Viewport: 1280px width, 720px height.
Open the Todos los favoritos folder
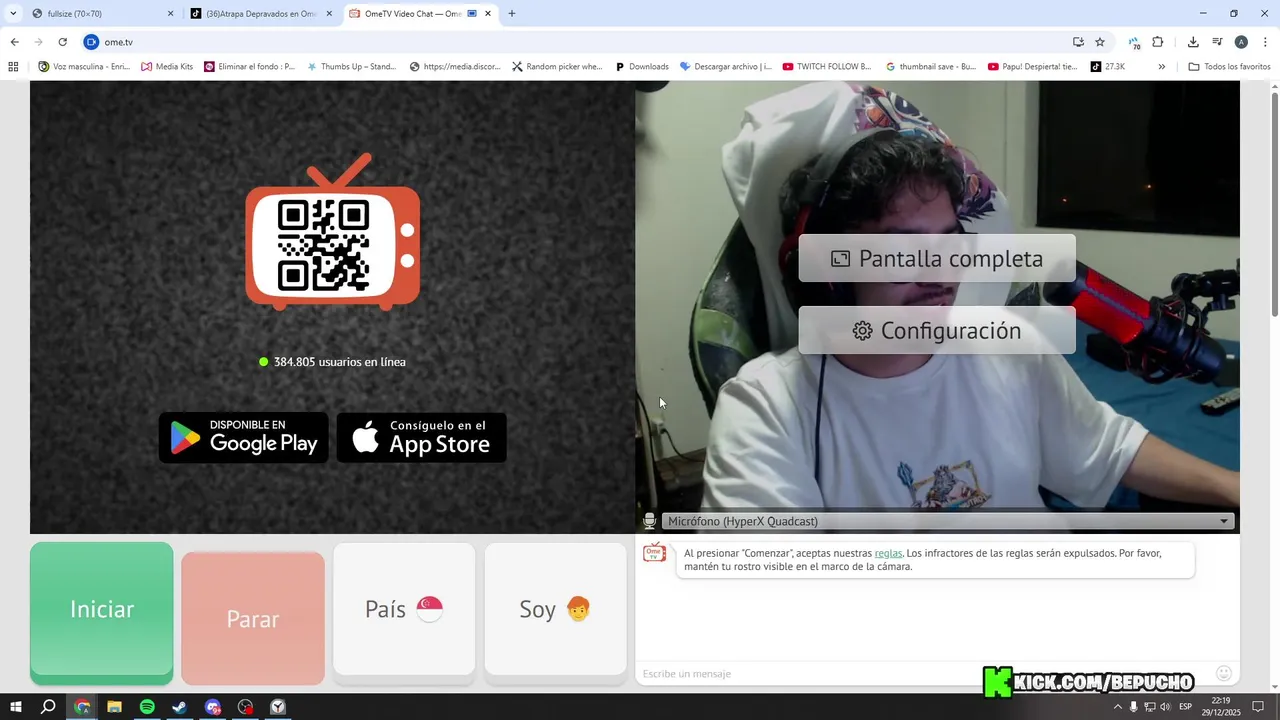1229,67
